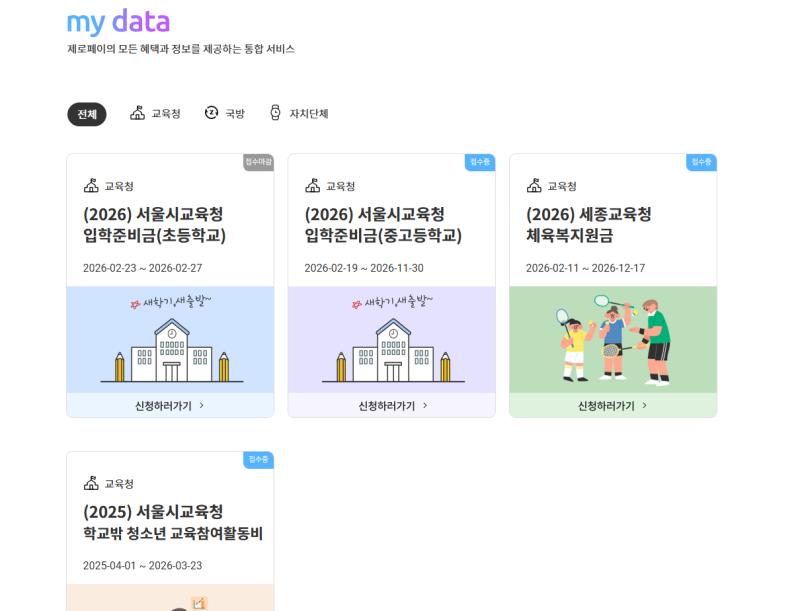800x611 pixels.
Task: Click the school icon in 교육청 tab
Action: pos(137,113)
